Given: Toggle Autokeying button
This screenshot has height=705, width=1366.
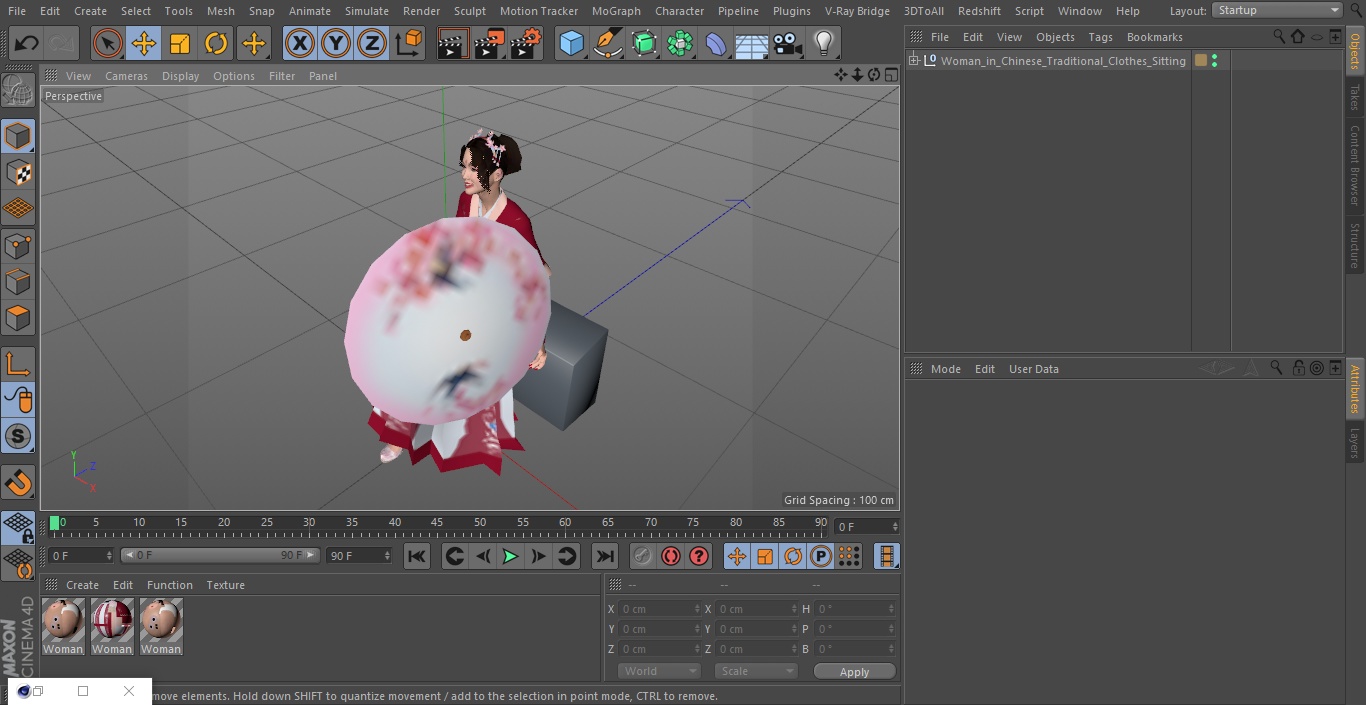Looking at the screenshot, I should point(671,556).
